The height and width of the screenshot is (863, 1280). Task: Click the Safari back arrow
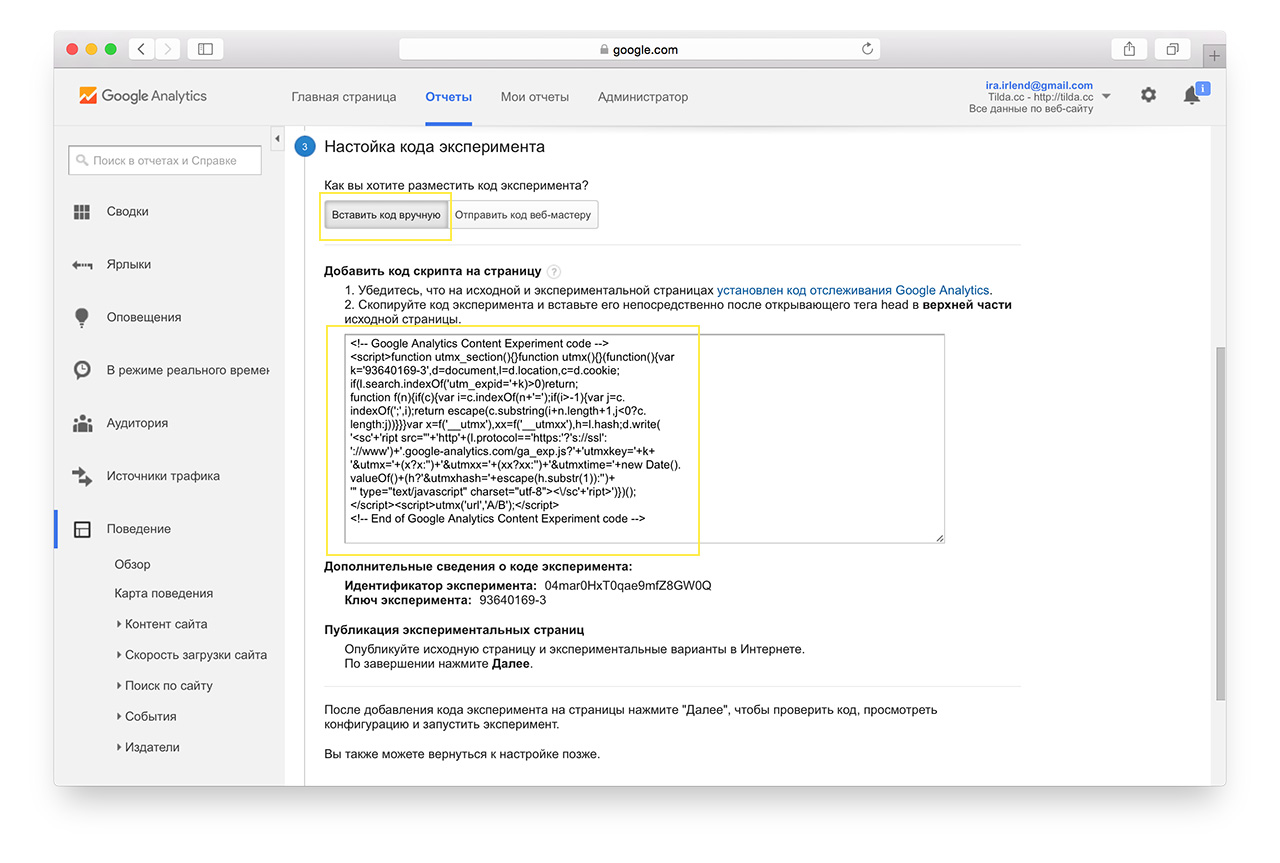141,48
